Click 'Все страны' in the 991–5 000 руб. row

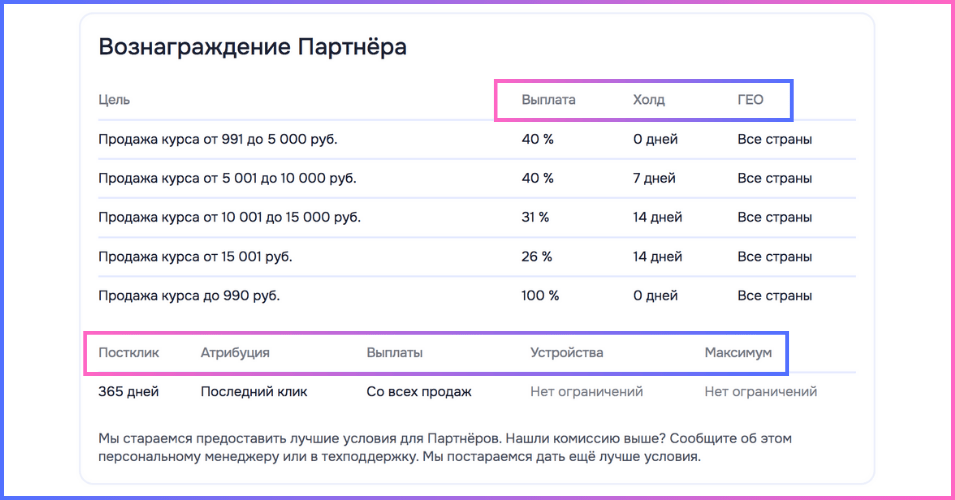pos(775,139)
